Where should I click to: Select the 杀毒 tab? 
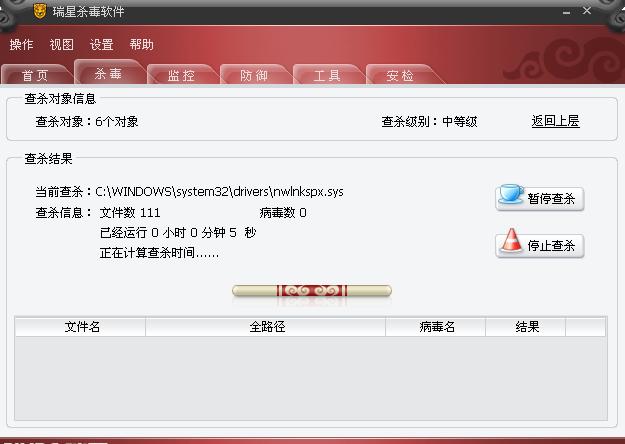(108, 72)
